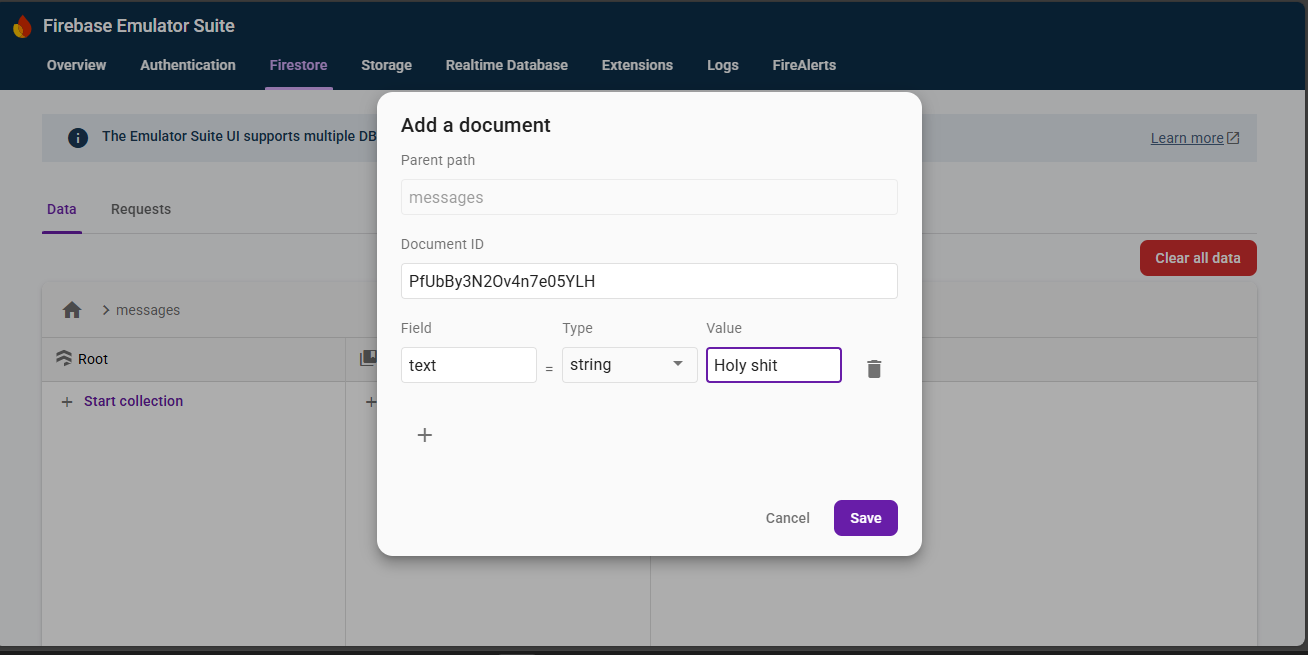Click the Firebase flame logo
Image resolution: width=1308 pixels, height=655 pixels.
22,25
